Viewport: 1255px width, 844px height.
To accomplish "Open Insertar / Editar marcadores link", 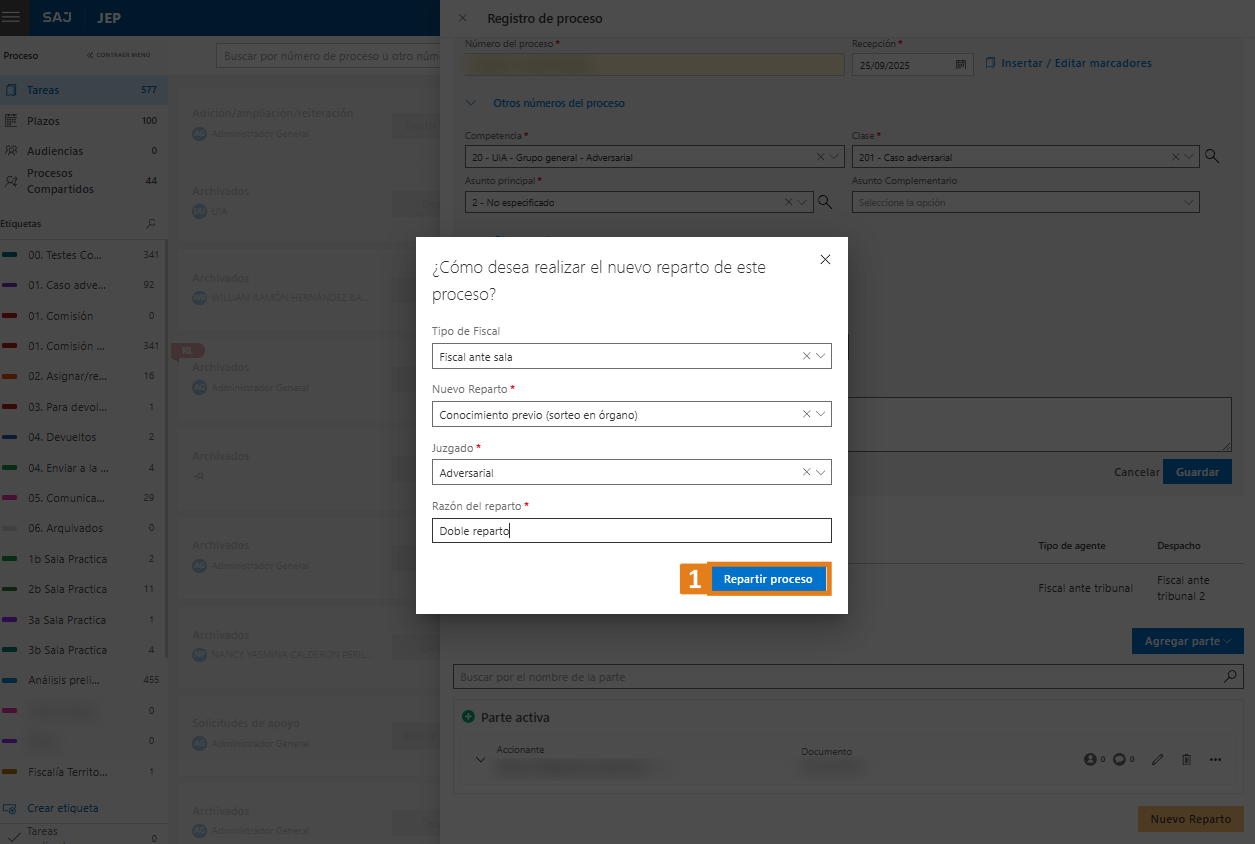I will [1076, 63].
